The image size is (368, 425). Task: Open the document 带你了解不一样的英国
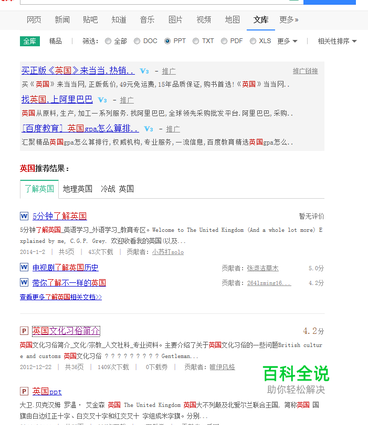pos(69,283)
